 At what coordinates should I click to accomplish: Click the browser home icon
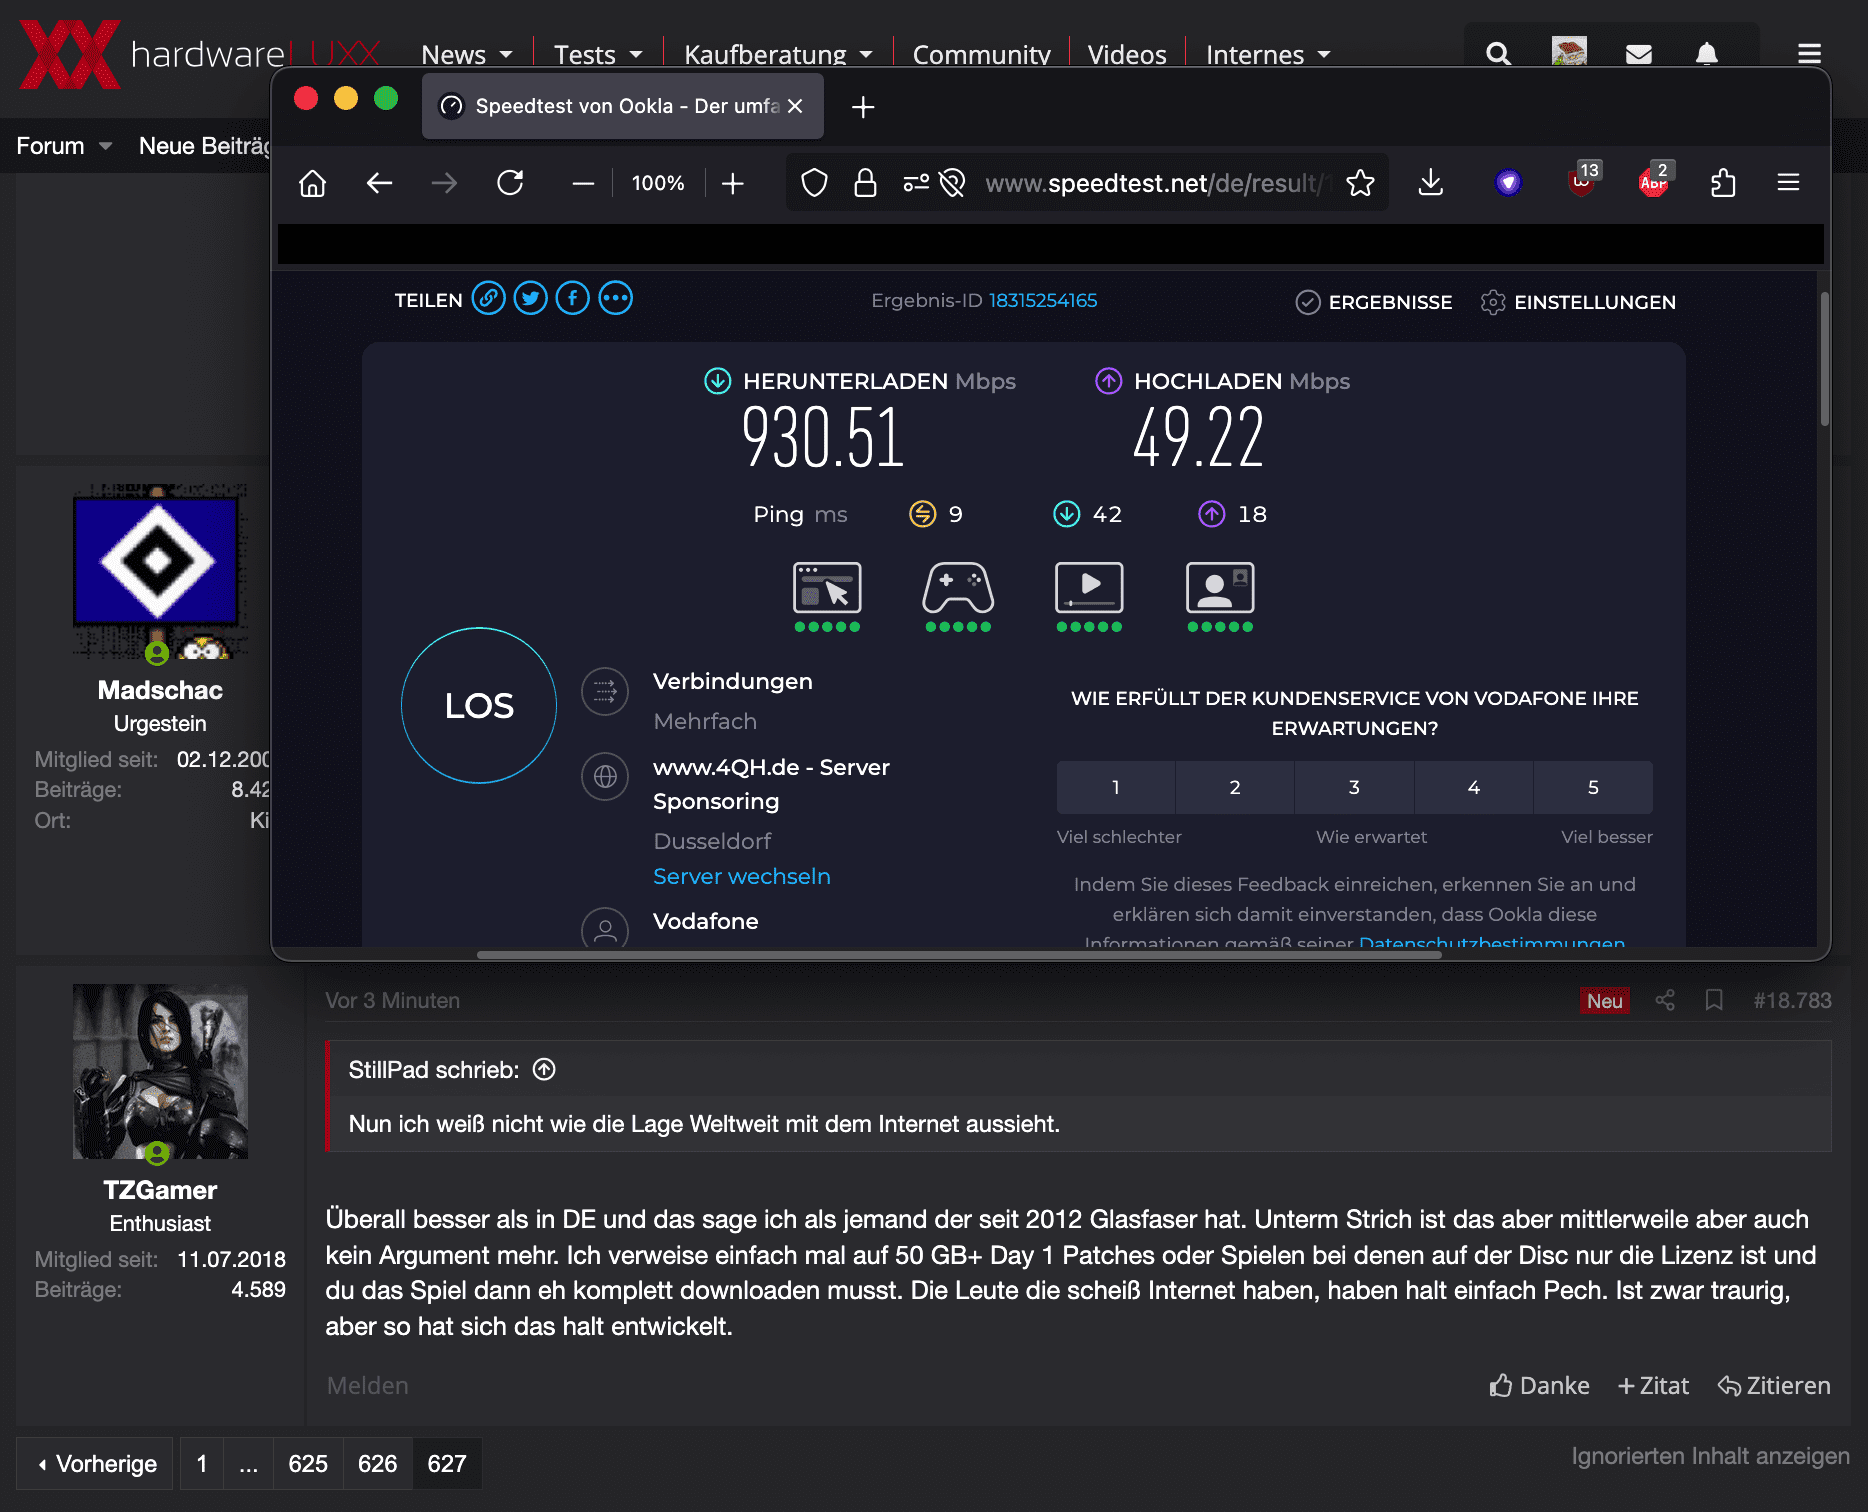[313, 183]
